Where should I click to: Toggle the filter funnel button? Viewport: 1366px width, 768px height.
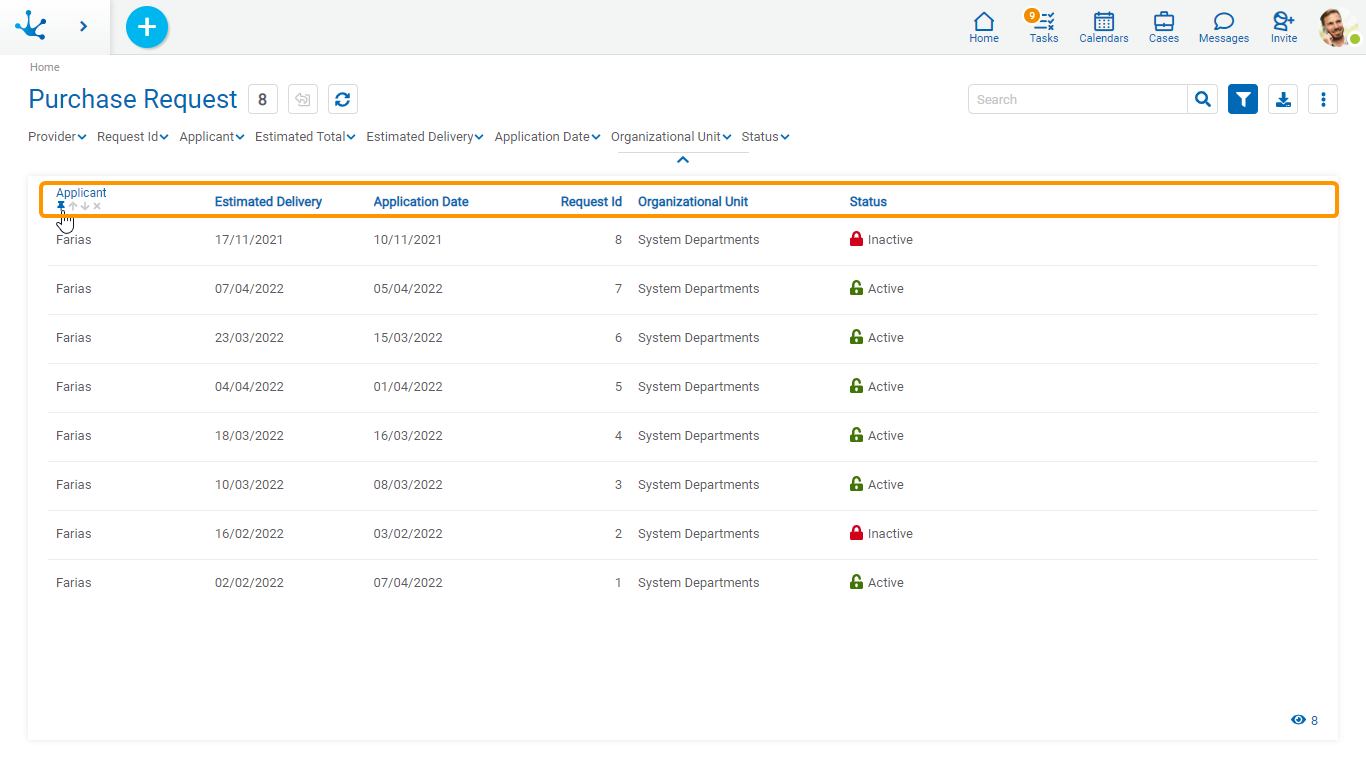[x=1243, y=99]
